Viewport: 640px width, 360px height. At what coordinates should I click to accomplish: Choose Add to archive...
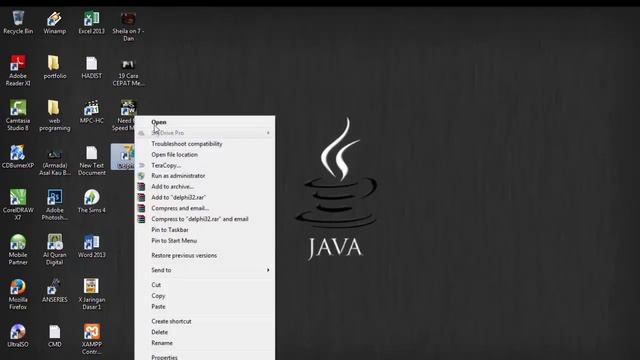(205, 187)
